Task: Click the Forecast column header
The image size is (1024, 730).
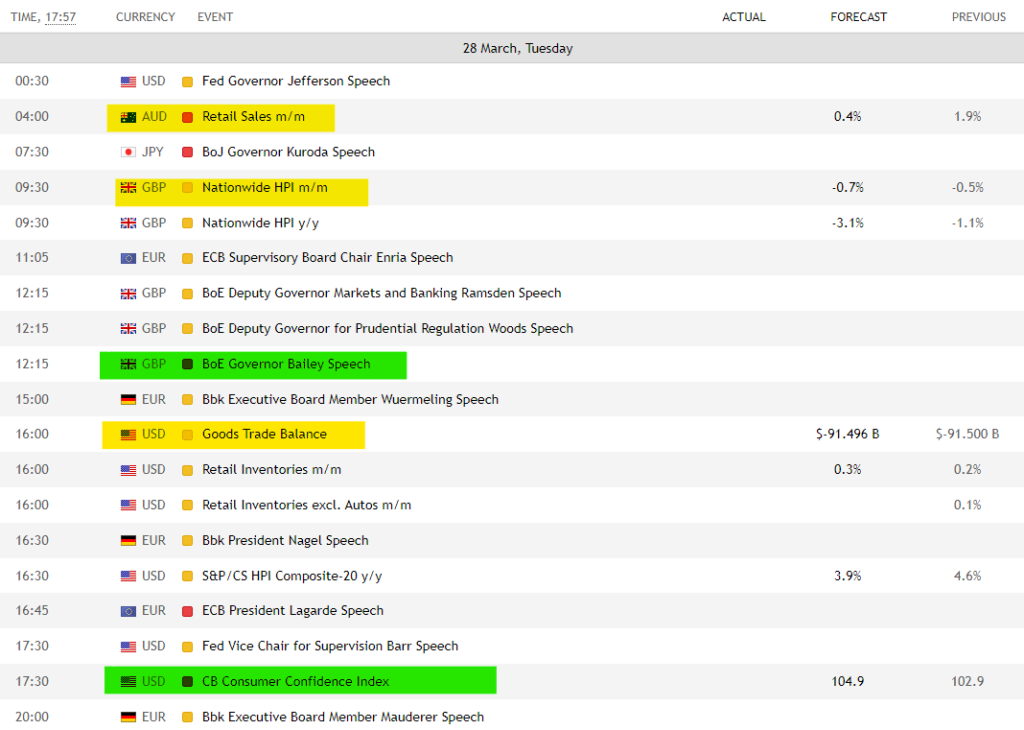Action: click(858, 17)
